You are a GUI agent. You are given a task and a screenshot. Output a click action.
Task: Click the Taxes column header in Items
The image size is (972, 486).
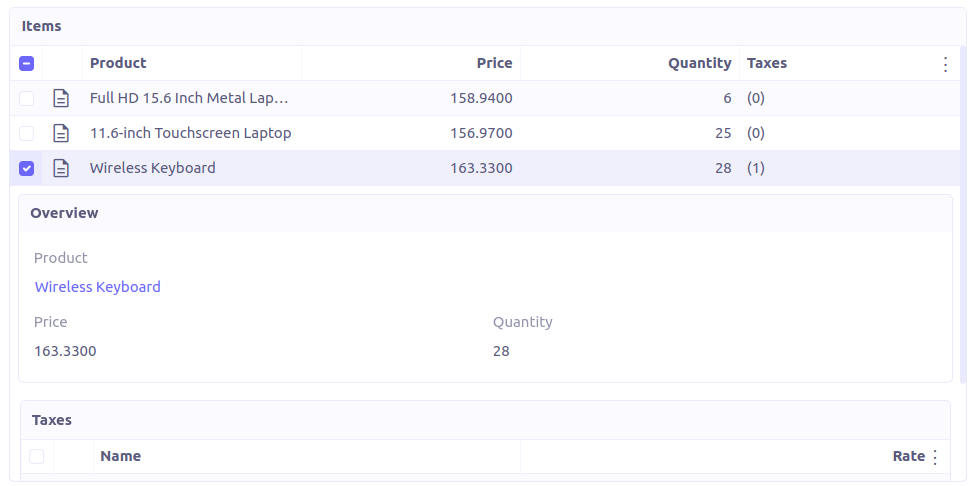(x=767, y=63)
